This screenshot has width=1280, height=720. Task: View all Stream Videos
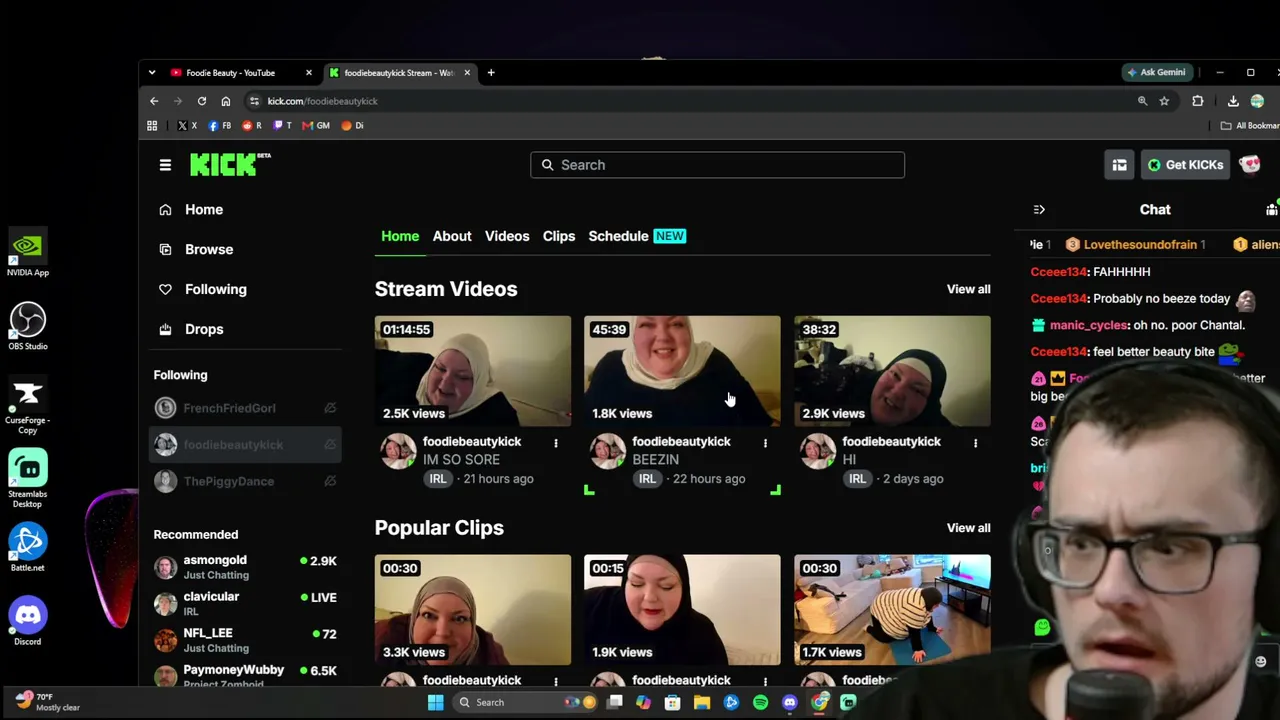pyautogui.click(x=969, y=289)
